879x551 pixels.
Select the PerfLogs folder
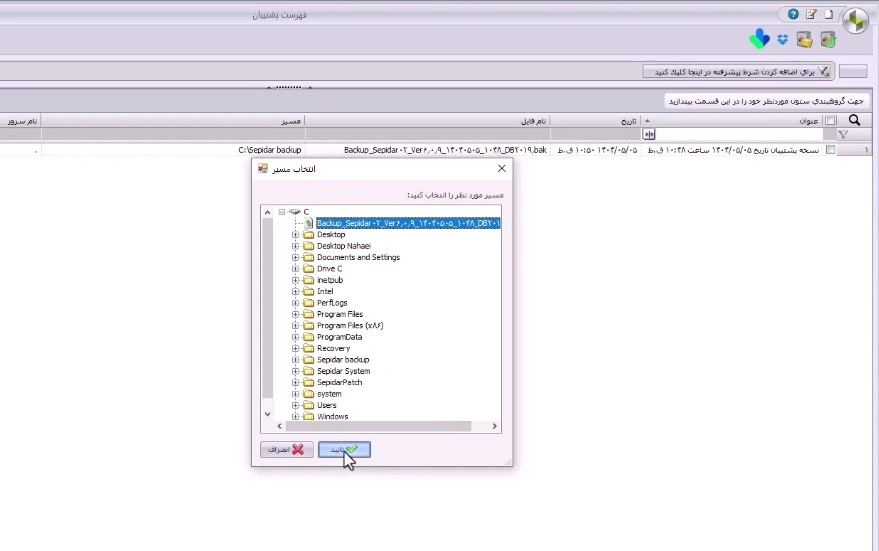point(332,303)
